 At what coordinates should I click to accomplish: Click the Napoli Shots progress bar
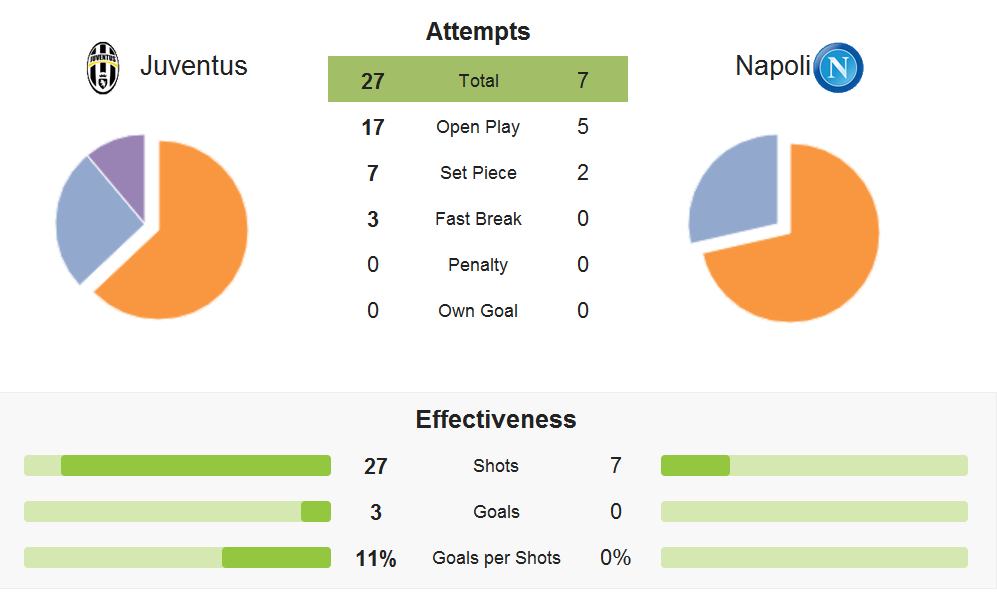pos(815,465)
